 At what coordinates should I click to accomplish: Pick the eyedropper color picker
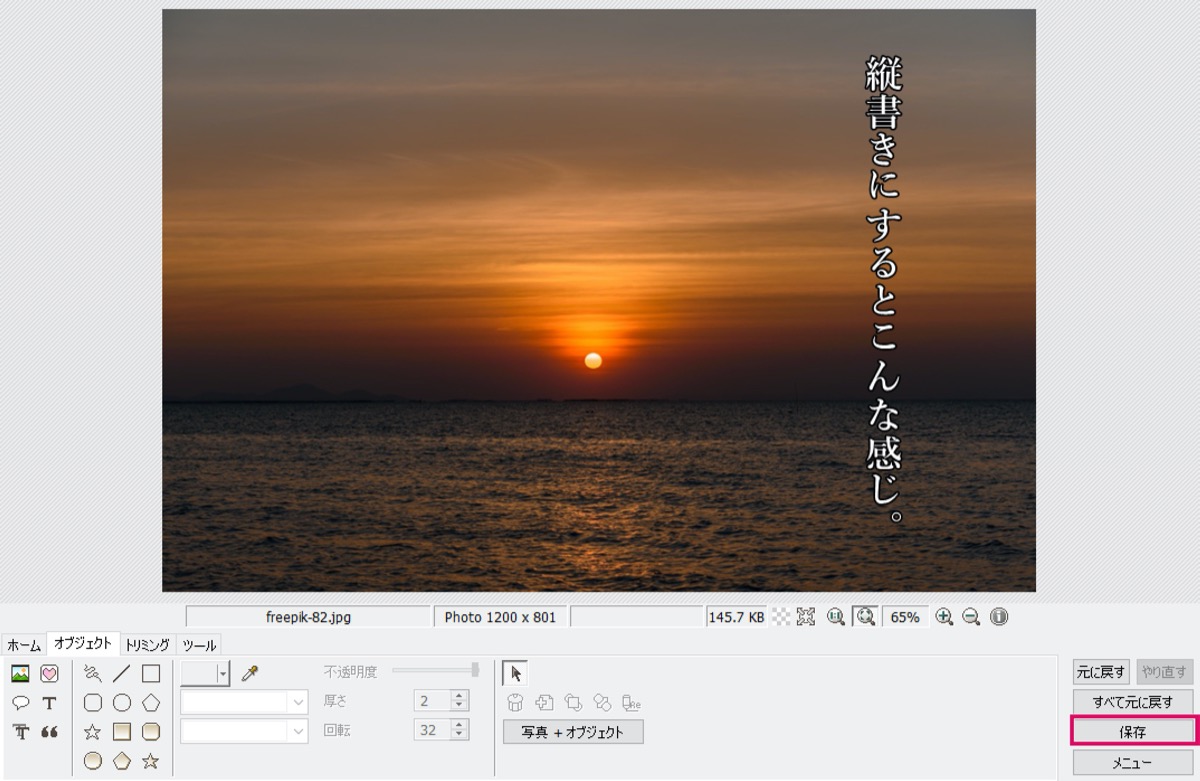tap(250, 674)
